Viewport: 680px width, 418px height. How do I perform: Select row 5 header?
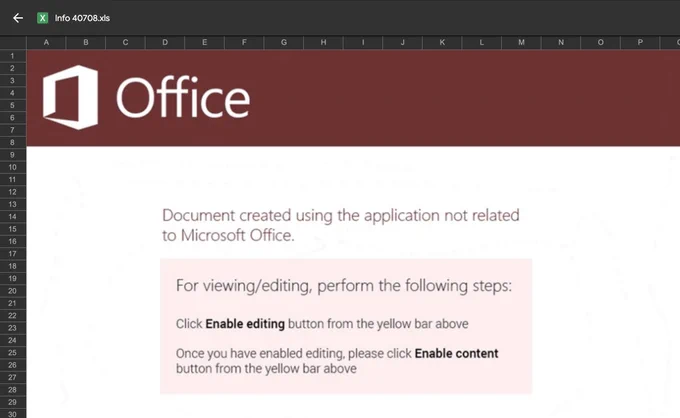pos(13,105)
